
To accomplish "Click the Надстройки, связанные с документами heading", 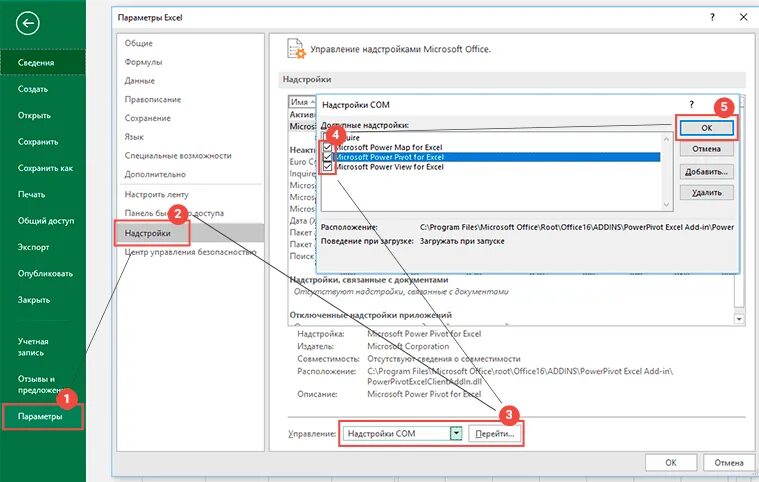I will (369, 280).
